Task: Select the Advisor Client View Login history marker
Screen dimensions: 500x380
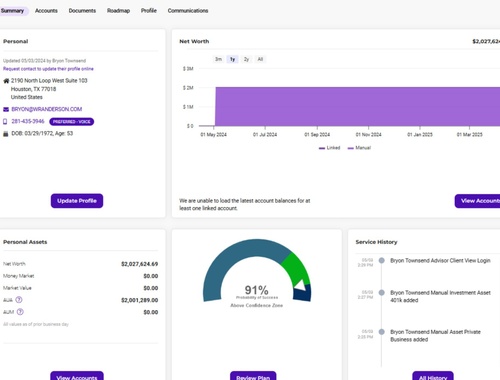Action: pos(382,260)
